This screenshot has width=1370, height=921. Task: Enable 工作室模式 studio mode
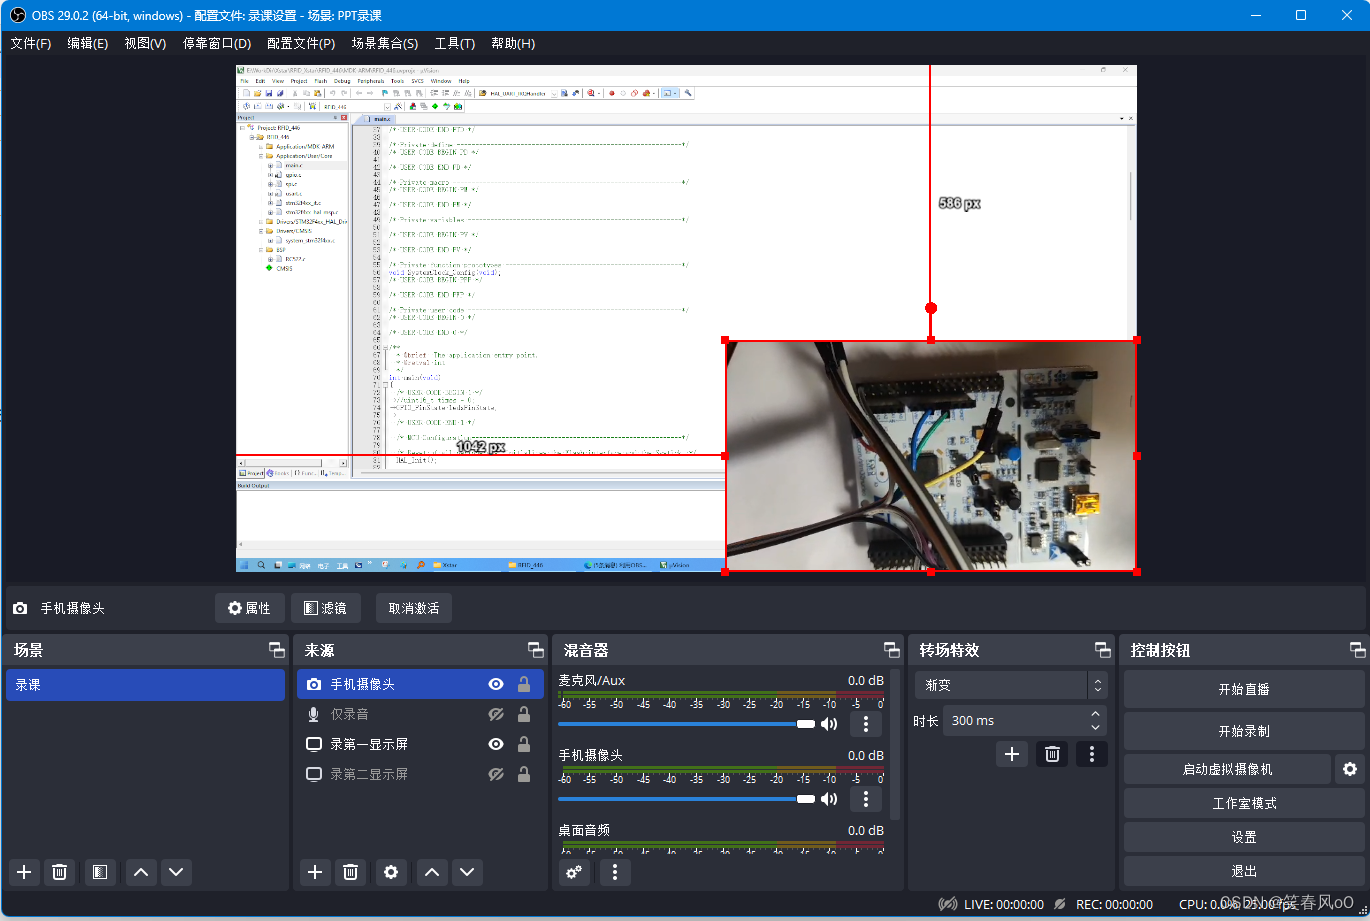1244,803
